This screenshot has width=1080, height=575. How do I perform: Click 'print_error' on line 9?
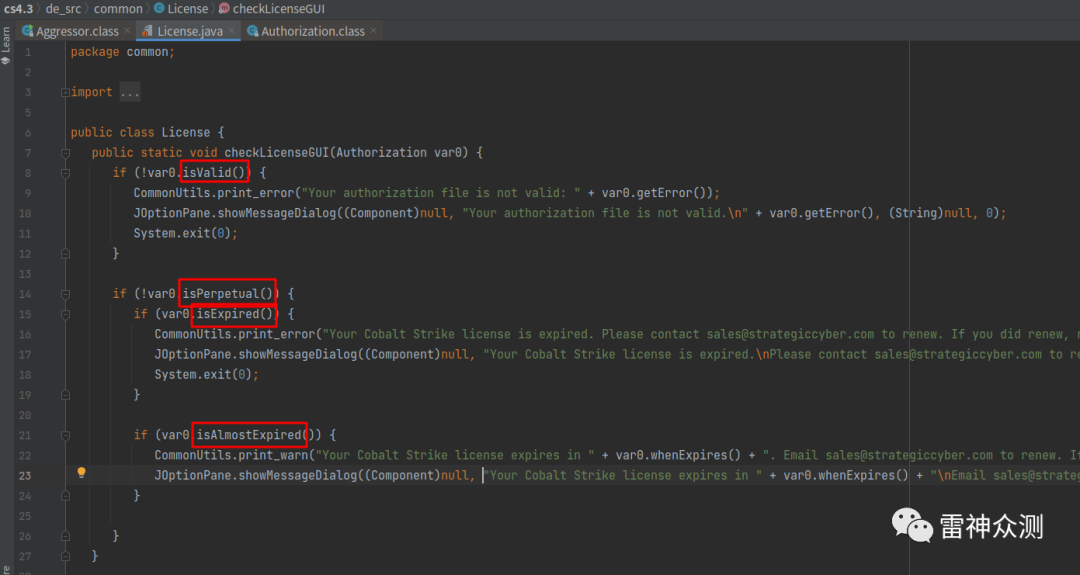click(256, 193)
